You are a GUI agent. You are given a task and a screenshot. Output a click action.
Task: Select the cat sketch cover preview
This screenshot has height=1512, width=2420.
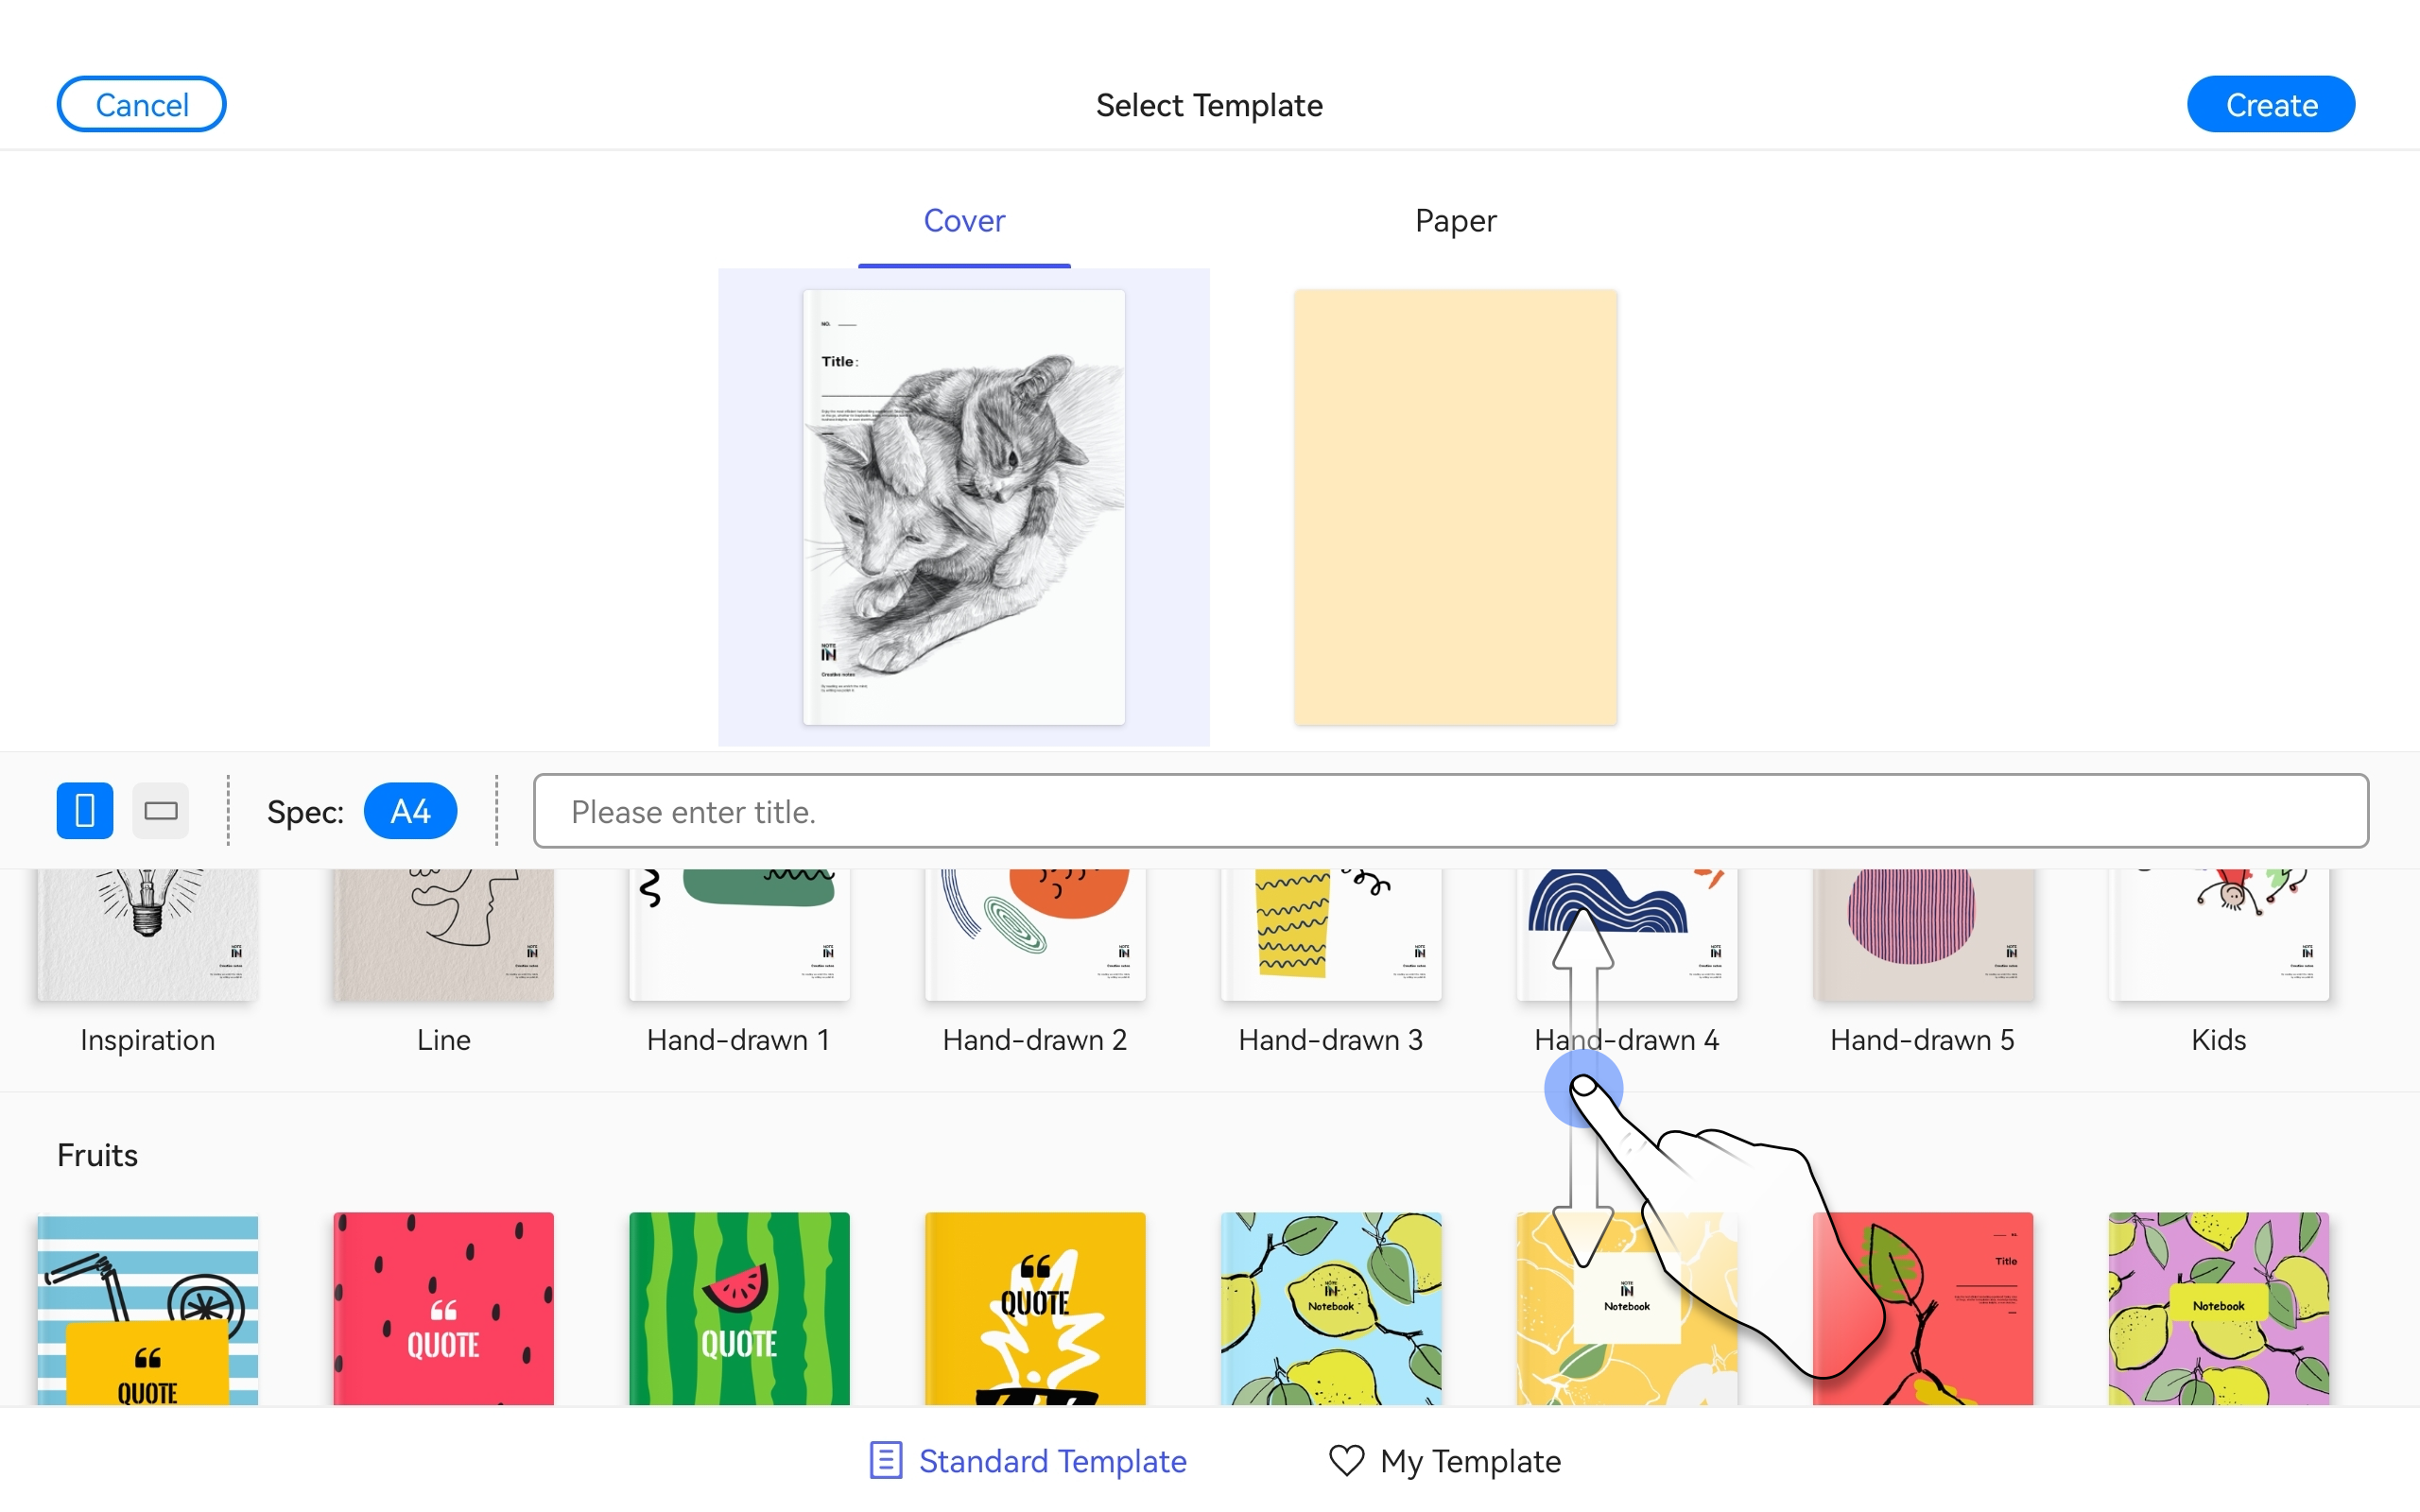pyautogui.click(x=964, y=507)
